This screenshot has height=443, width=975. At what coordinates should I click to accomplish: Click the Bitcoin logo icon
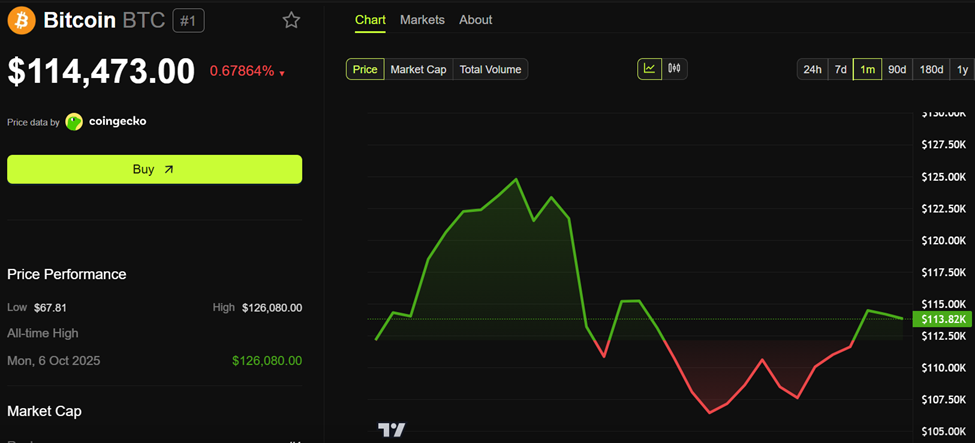(x=22, y=21)
